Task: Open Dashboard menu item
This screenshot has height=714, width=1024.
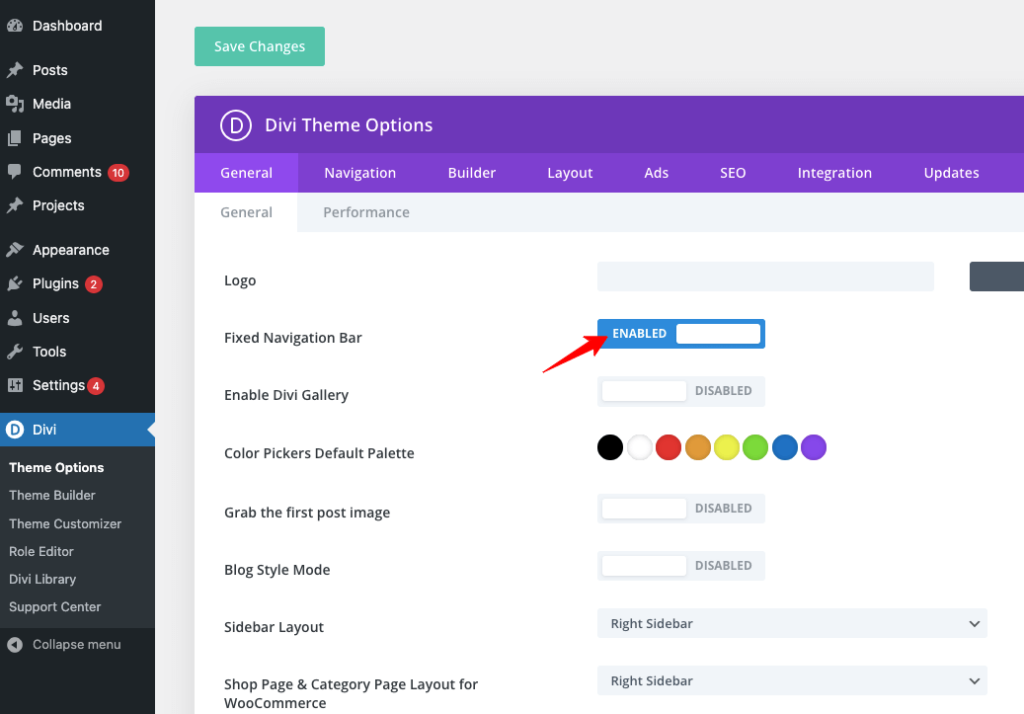Action: tap(77, 26)
